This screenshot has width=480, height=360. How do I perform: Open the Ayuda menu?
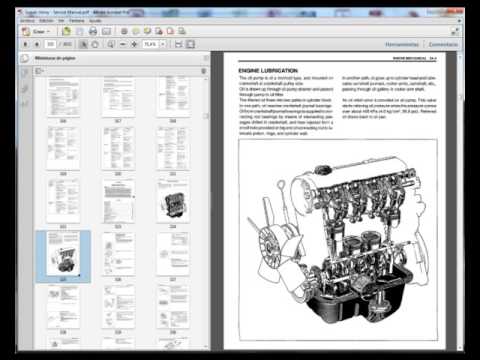[x=95, y=21]
